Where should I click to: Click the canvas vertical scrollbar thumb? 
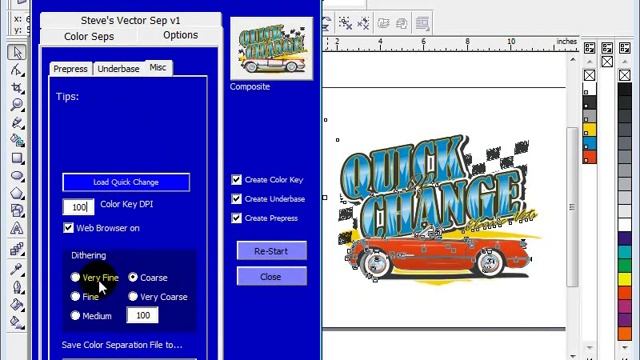pyautogui.click(x=572, y=207)
